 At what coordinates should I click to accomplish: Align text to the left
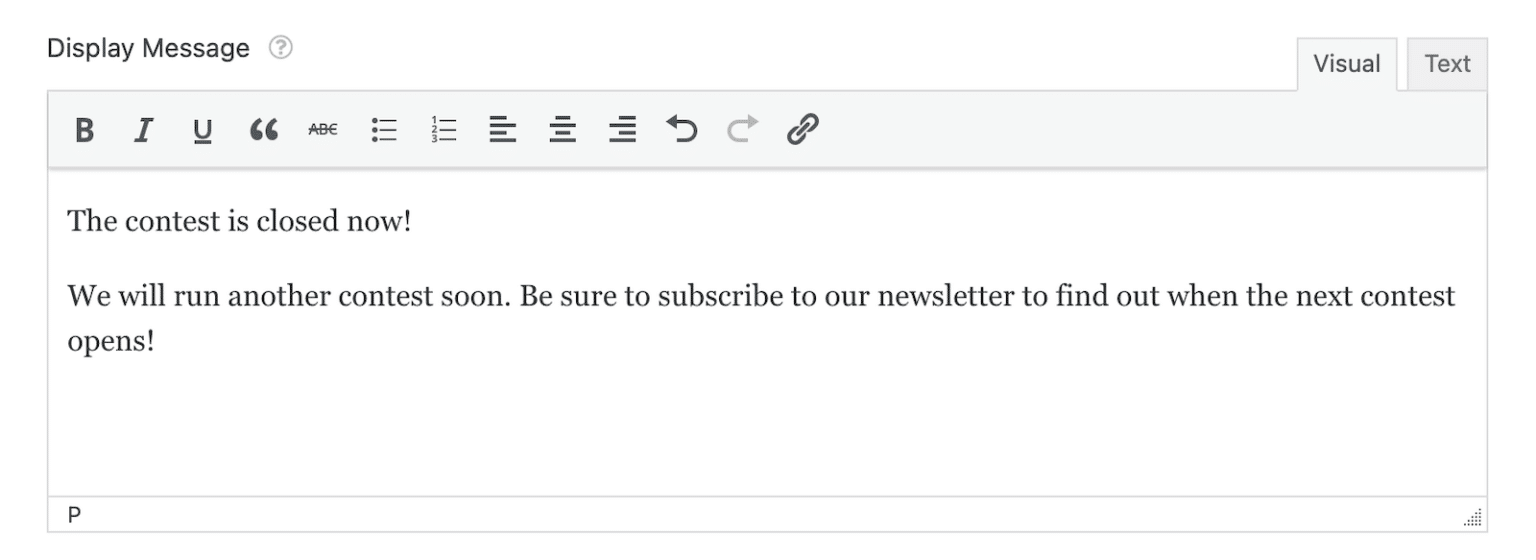tap(502, 130)
